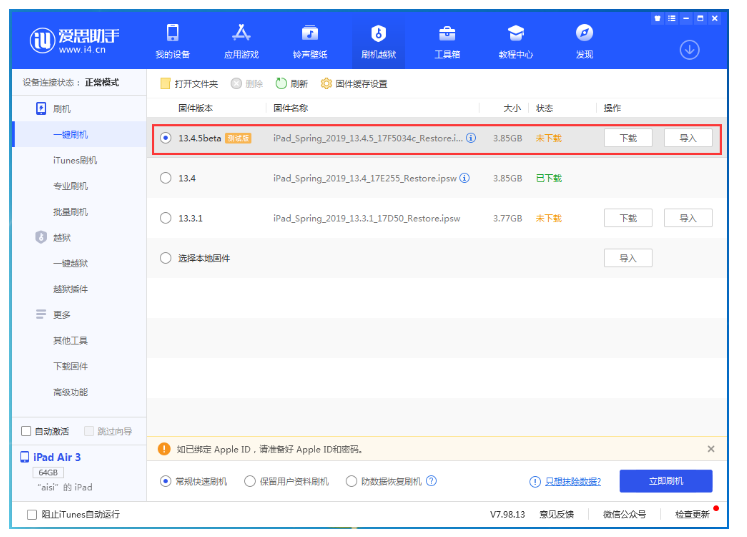Click the 固件名称 column header
The height and width of the screenshot is (537, 747).
291,108
